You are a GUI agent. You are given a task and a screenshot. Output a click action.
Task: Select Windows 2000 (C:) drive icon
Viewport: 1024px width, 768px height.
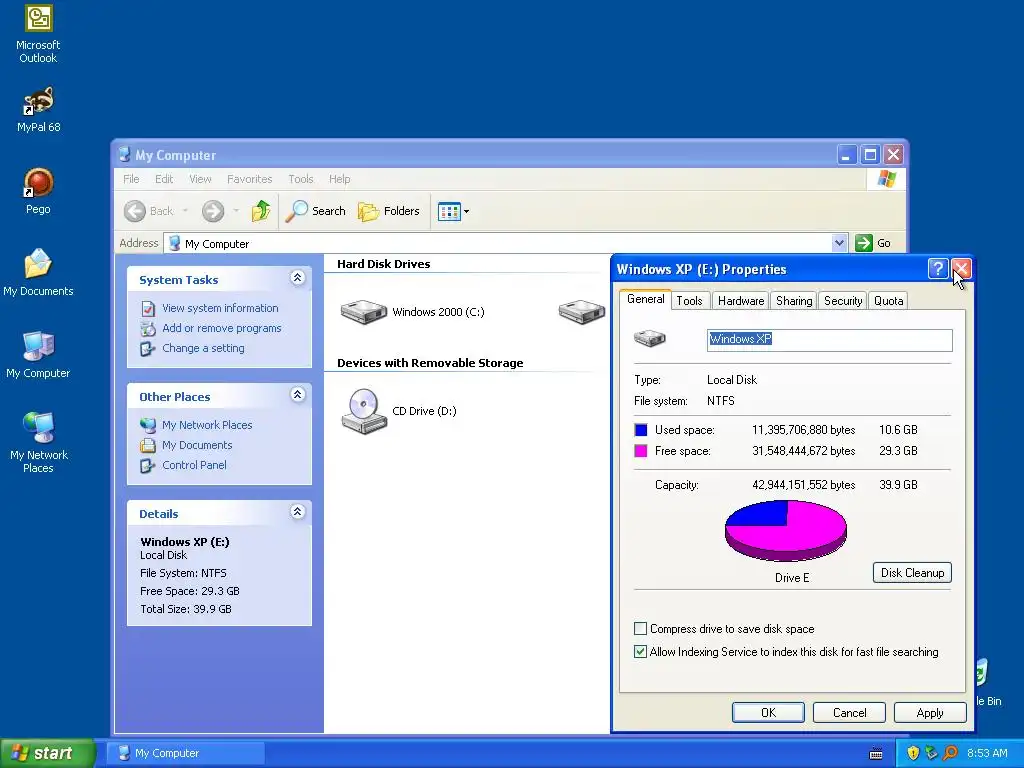(x=364, y=312)
